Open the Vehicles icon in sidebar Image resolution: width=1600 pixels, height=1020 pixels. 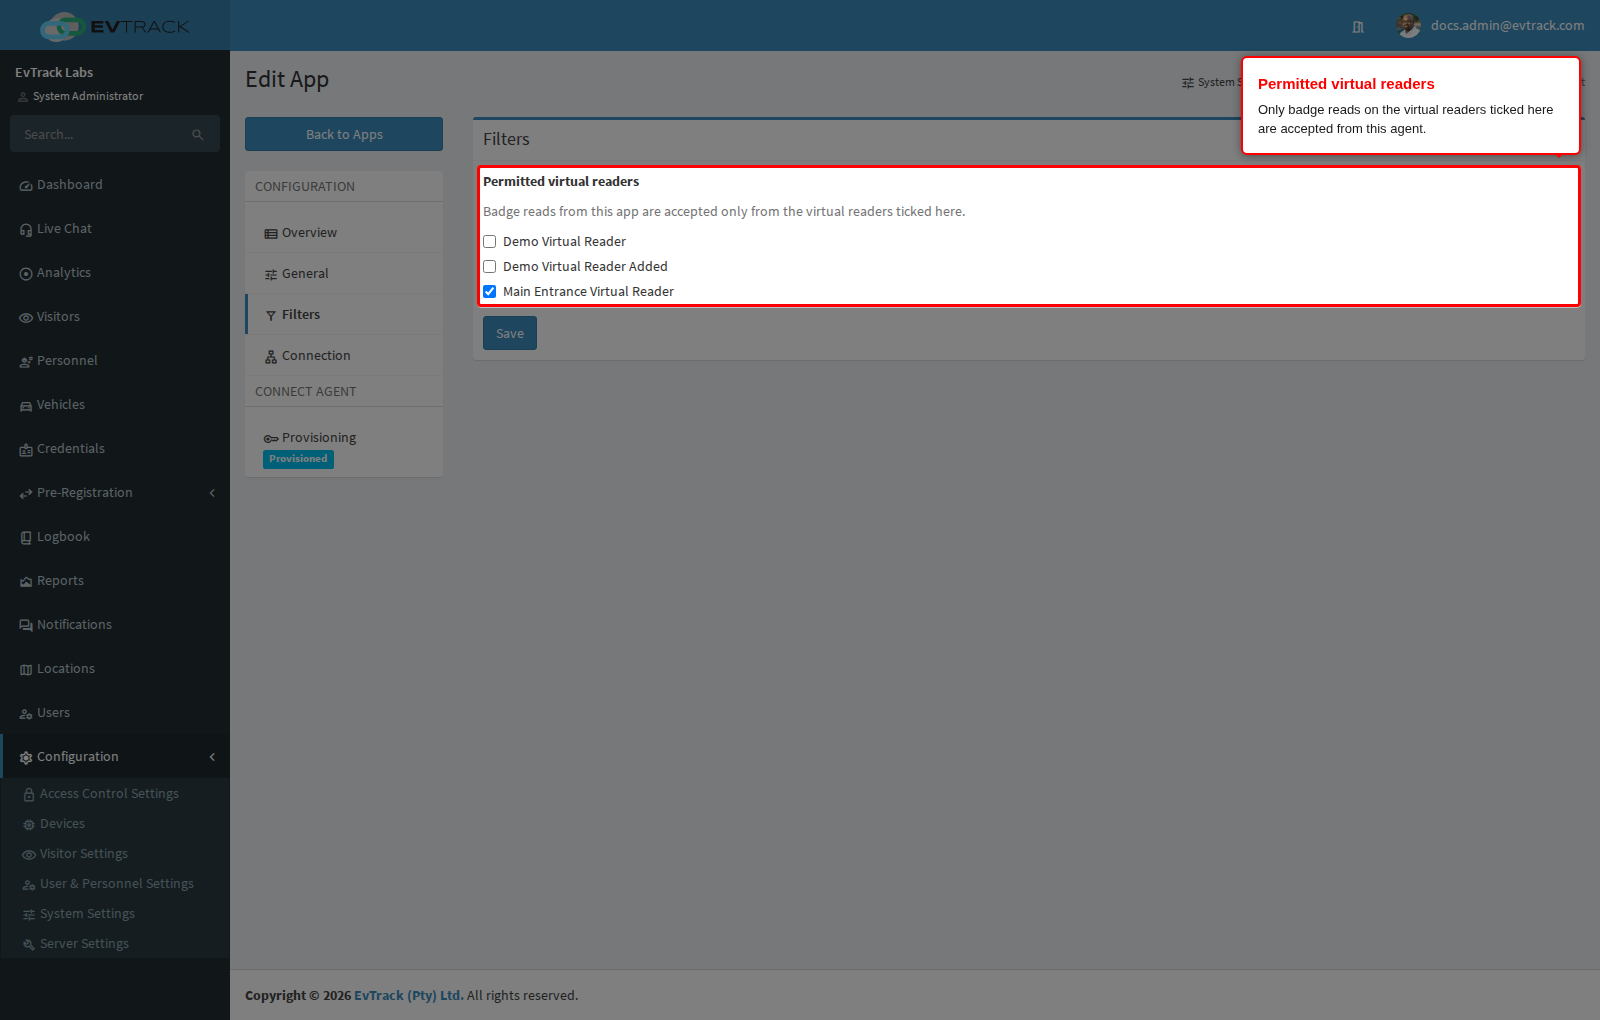[26, 406]
